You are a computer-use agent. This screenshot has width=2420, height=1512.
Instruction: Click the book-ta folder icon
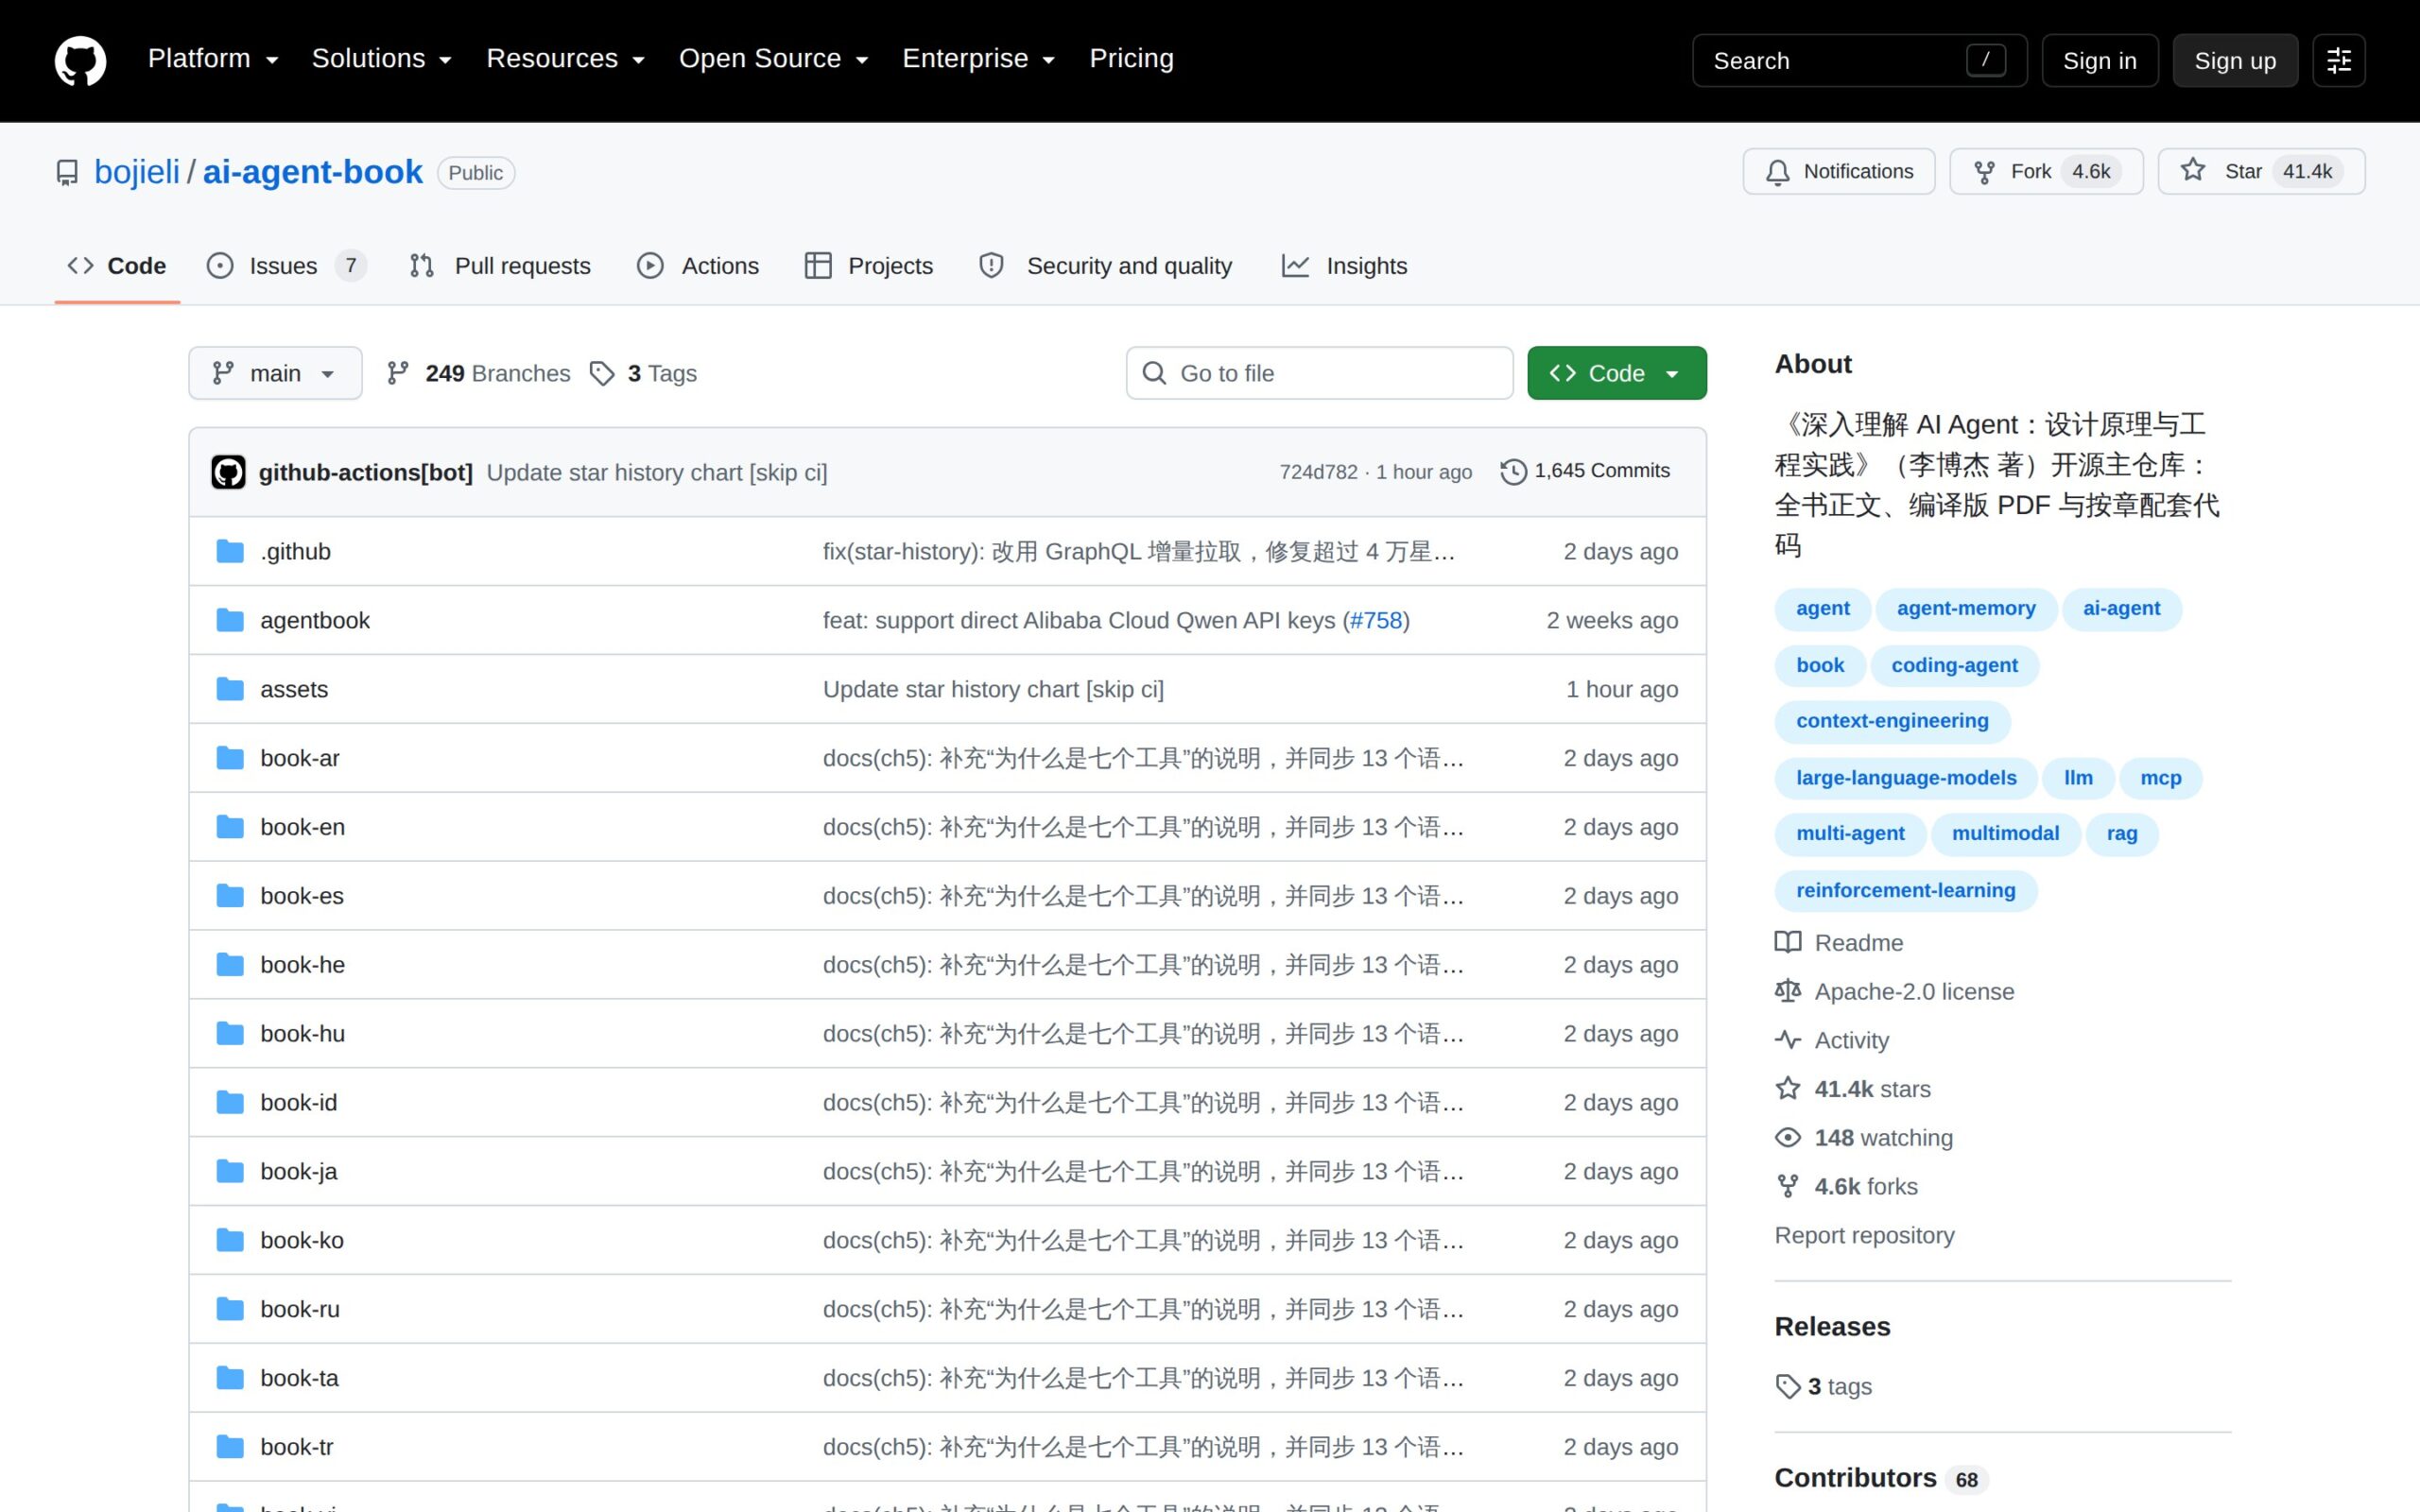pos(230,1378)
